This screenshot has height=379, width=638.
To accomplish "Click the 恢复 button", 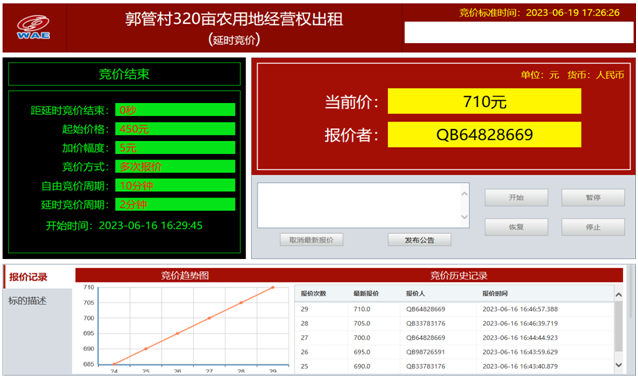I will [x=516, y=227].
